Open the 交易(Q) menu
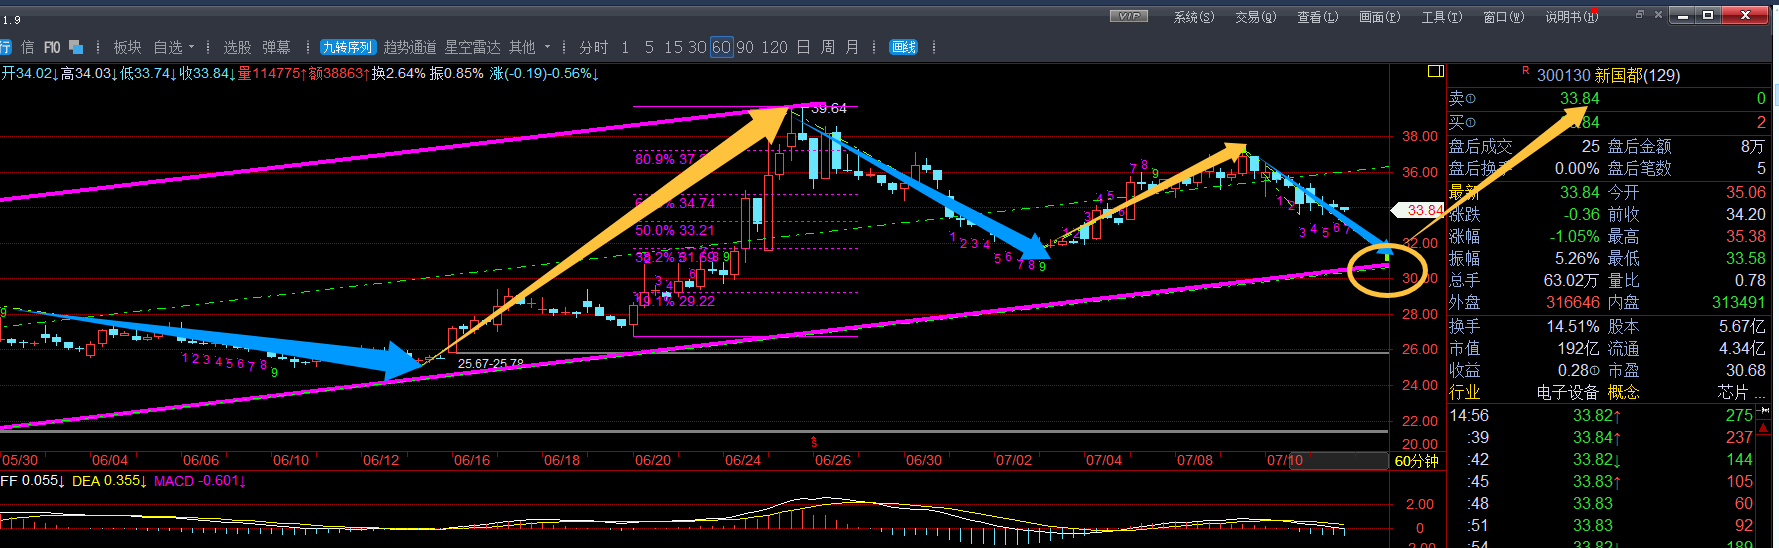Viewport: 1779px width, 548px height. click(x=1255, y=17)
